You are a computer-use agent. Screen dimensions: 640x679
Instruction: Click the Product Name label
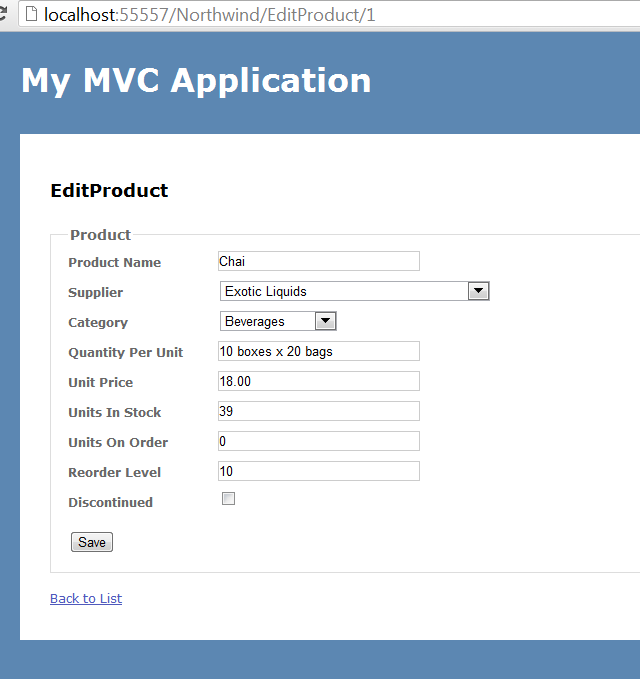point(114,262)
